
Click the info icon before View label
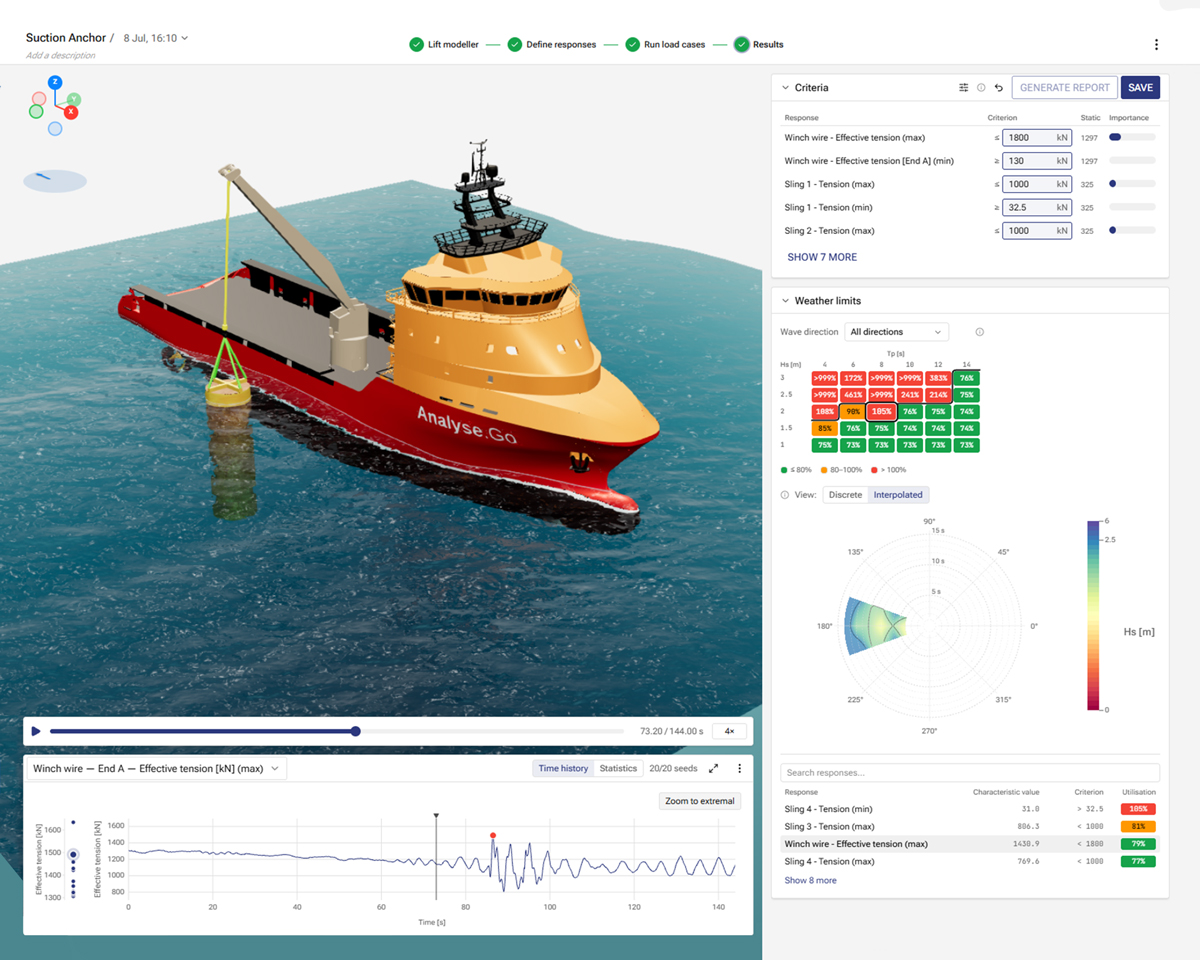point(784,495)
